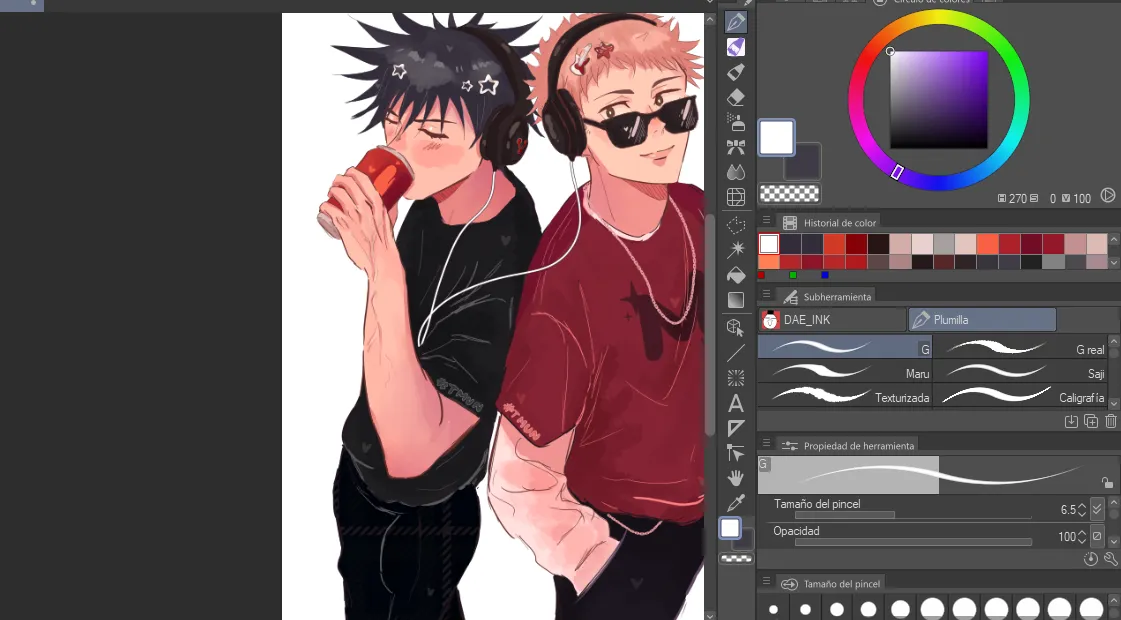The width and height of the screenshot is (1121, 620).
Task: Select the Operation object cube tool
Action: (736, 328)
